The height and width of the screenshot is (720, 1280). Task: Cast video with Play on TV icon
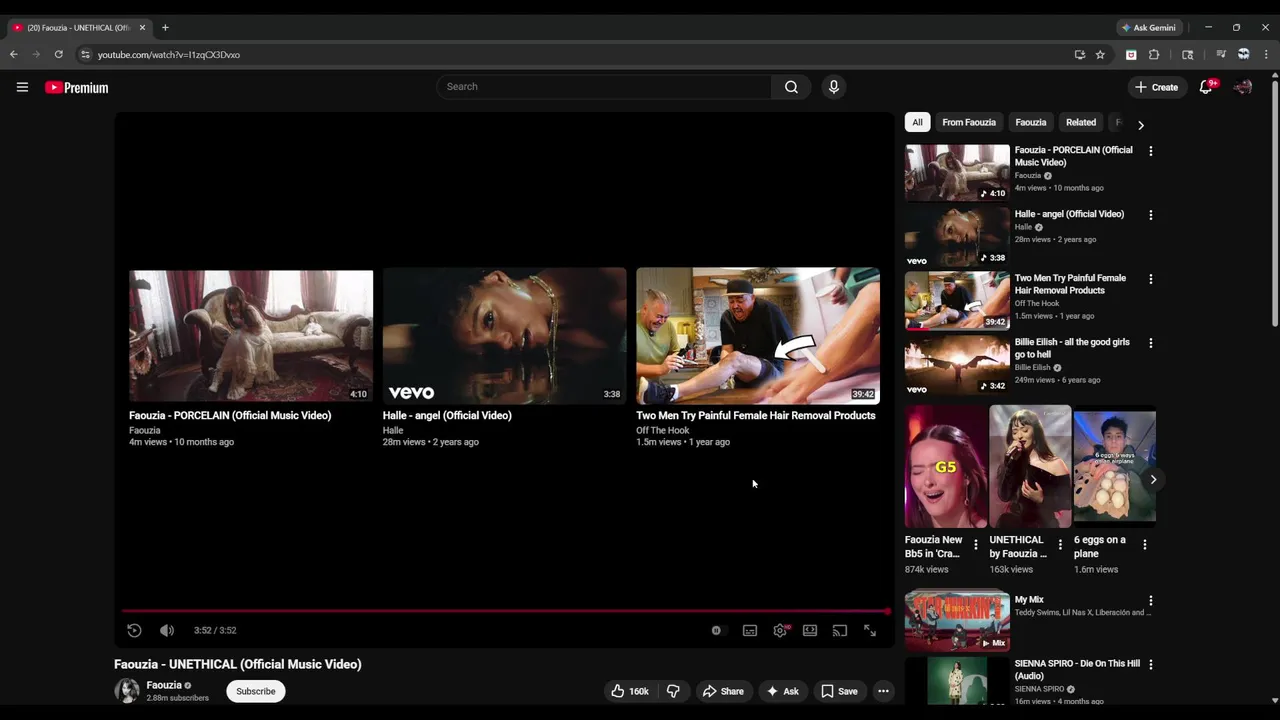coord(840,630)
